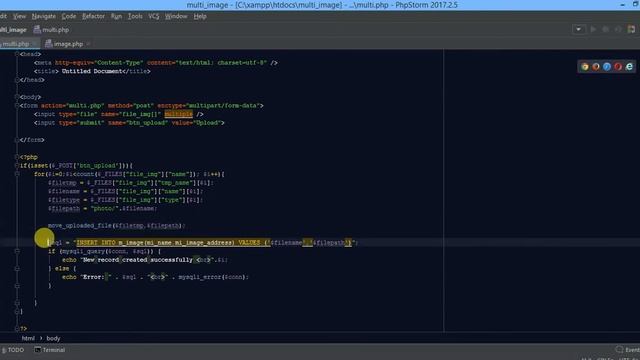The image size is (640, 360).
Task: Open the Terminal tool window
Action: [x=50, y=350]
